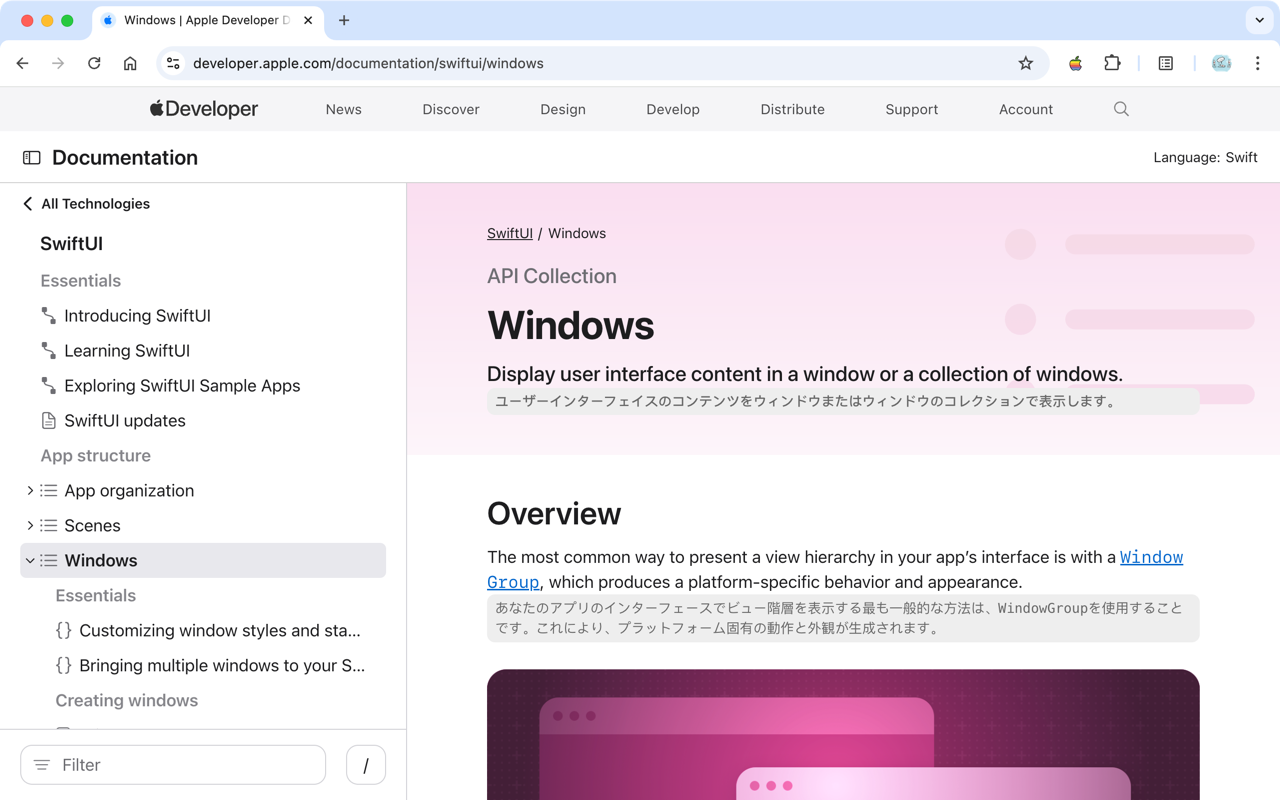Screen dimensions: 1280x800
Task: Select App organization in sidebar
Action: pos(129,491)
